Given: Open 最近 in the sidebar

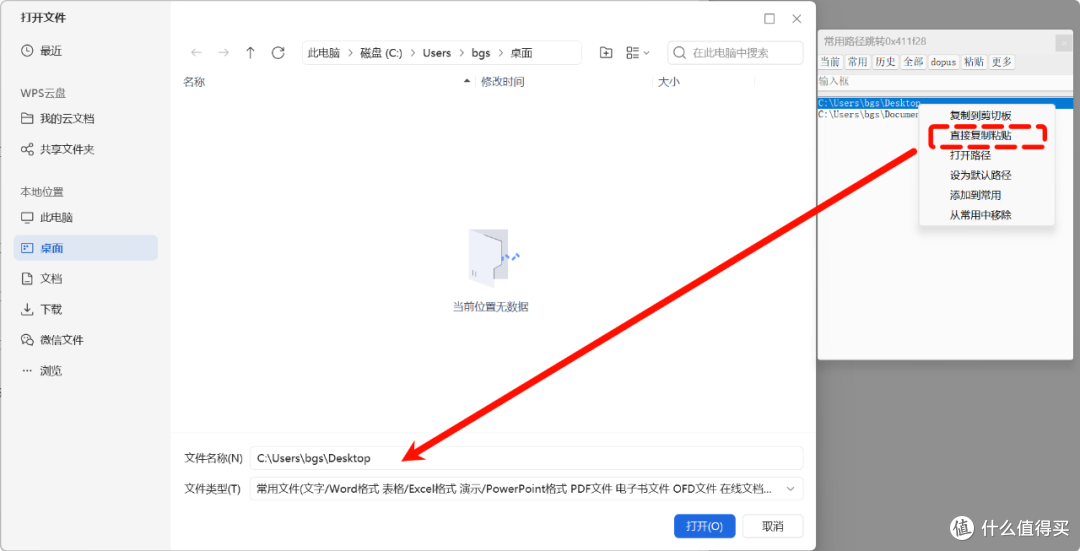Looking at the screenshot, I should [x=85, y=50].
